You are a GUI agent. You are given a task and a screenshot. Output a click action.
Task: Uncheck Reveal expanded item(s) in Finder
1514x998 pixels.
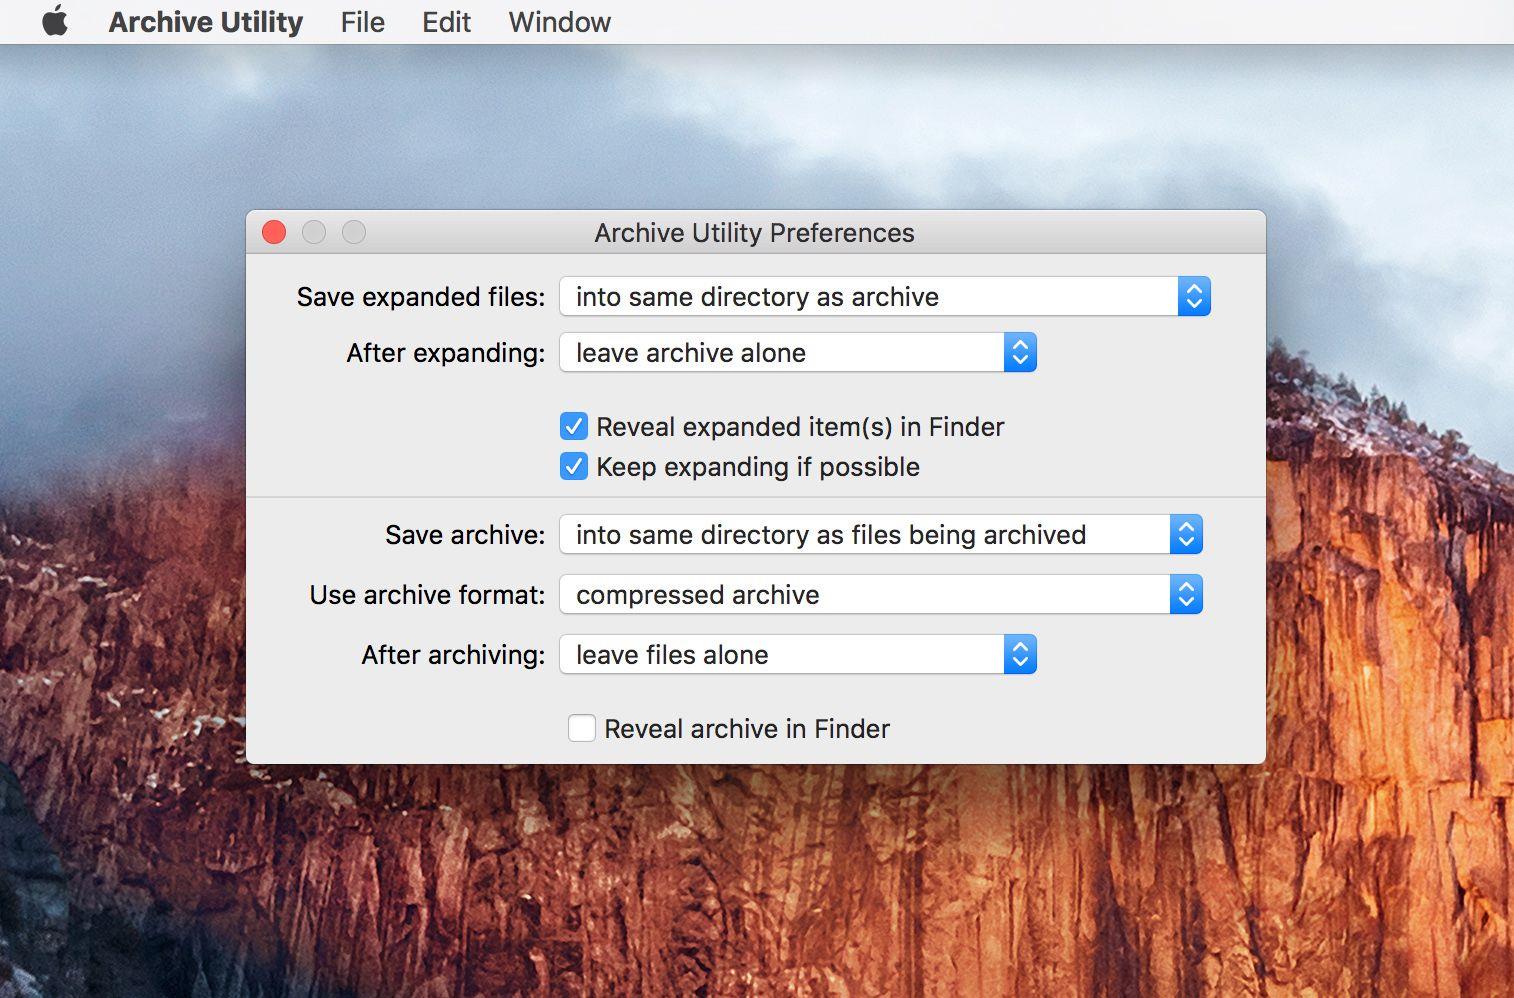[574, 427]
